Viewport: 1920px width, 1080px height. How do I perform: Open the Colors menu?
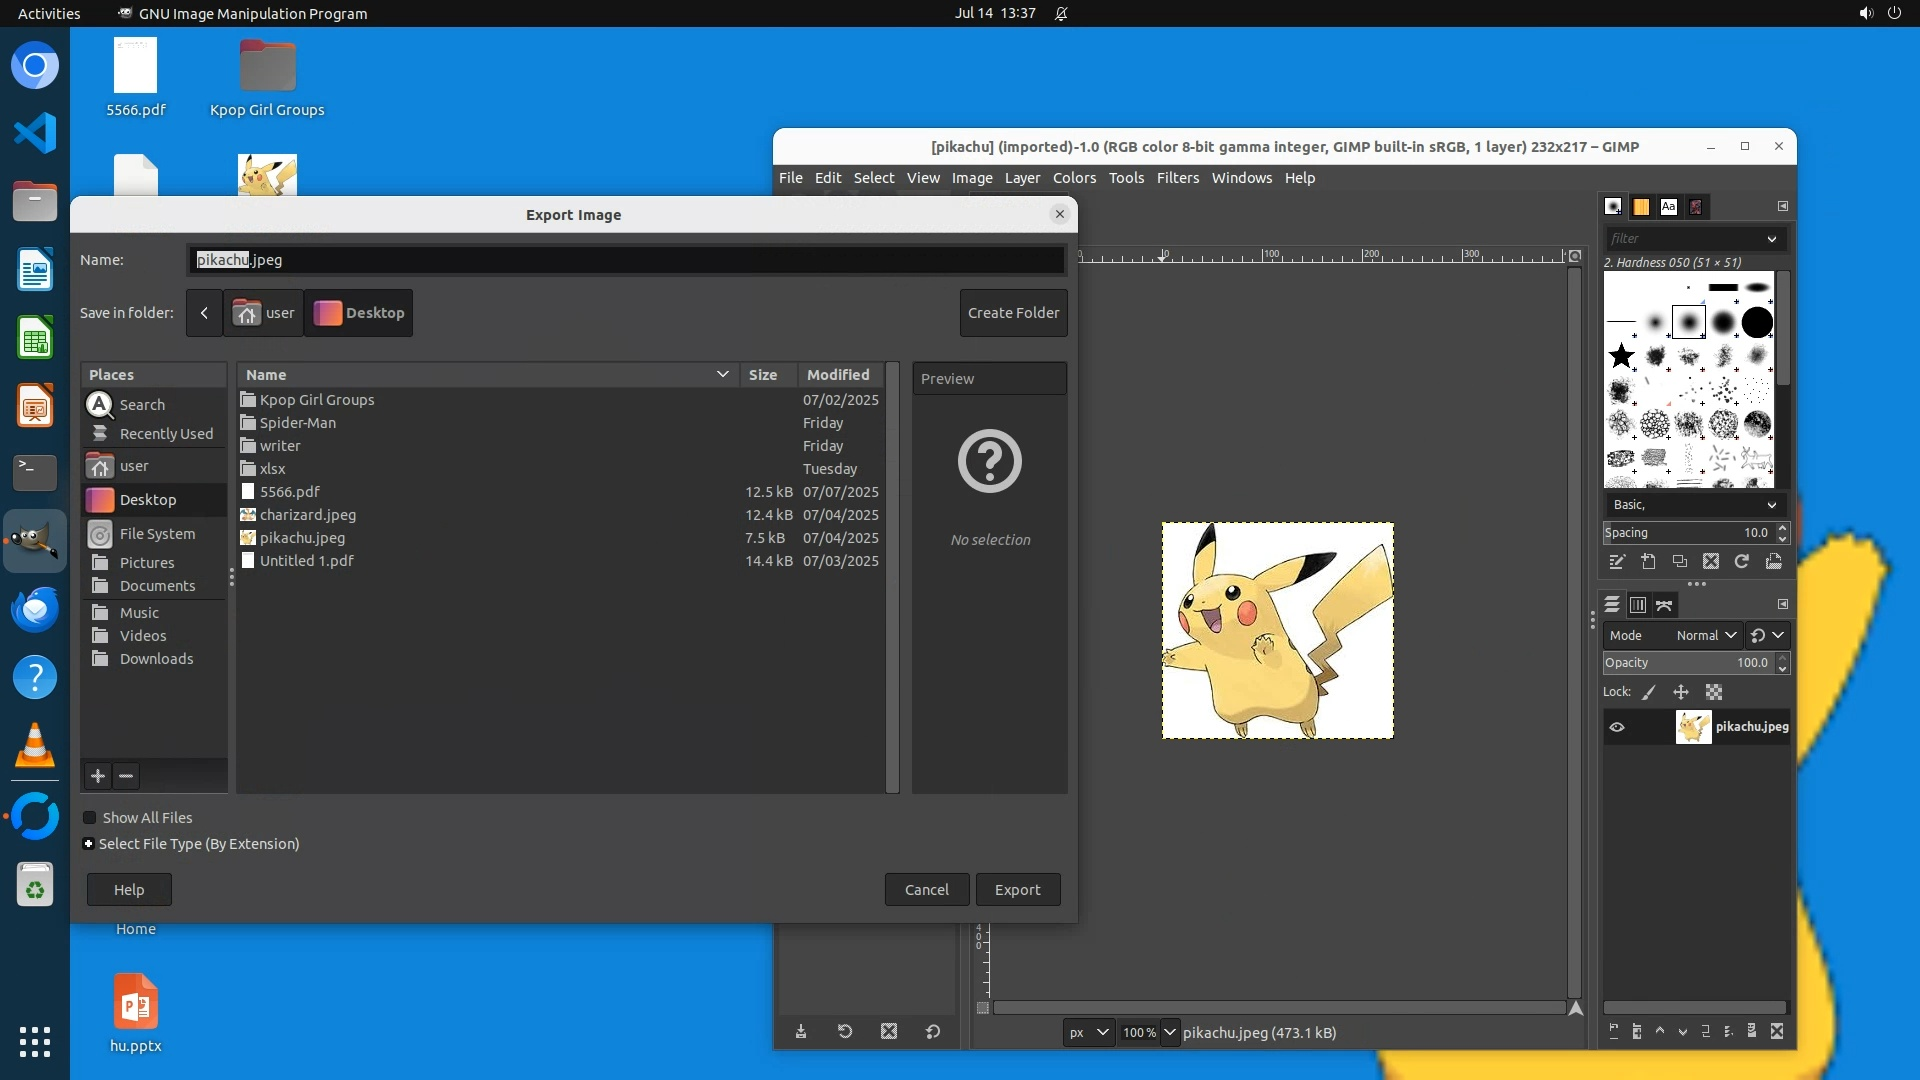1074,178
